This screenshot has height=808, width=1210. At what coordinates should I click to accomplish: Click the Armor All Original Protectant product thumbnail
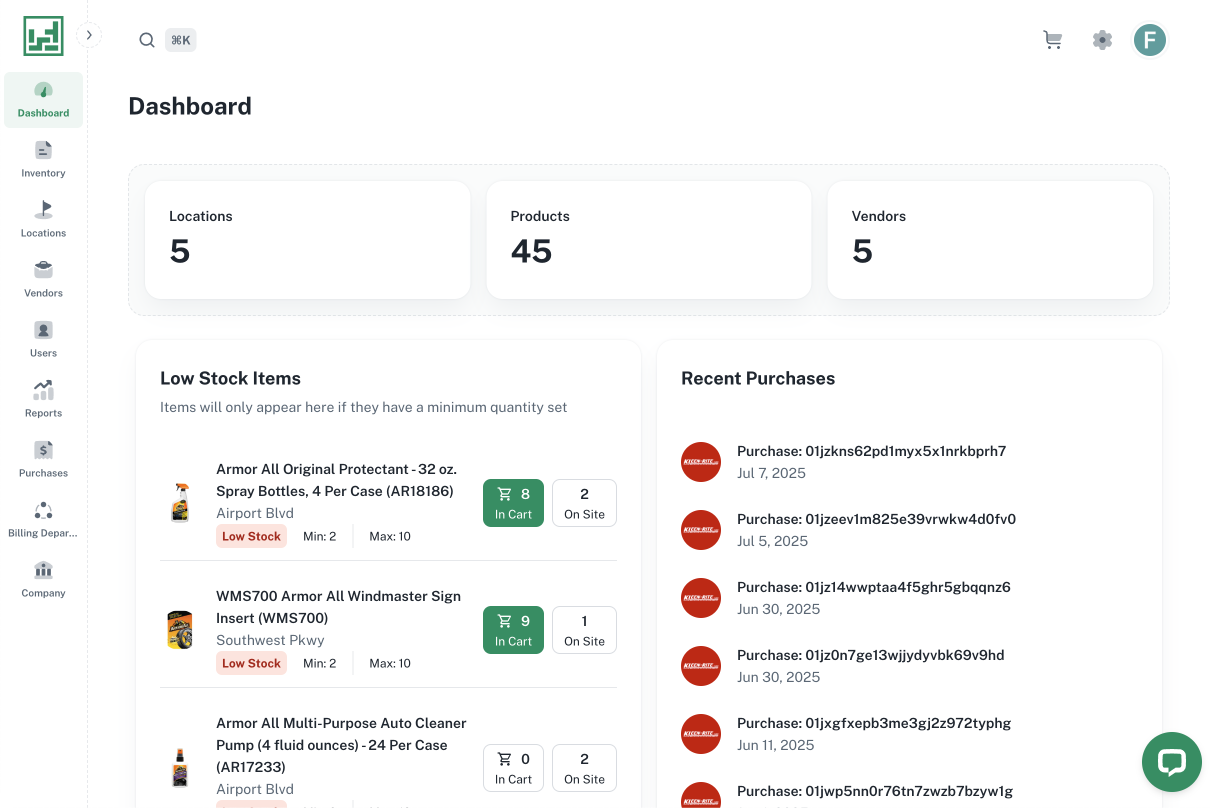pyautogui.click(x=179, y=502)
